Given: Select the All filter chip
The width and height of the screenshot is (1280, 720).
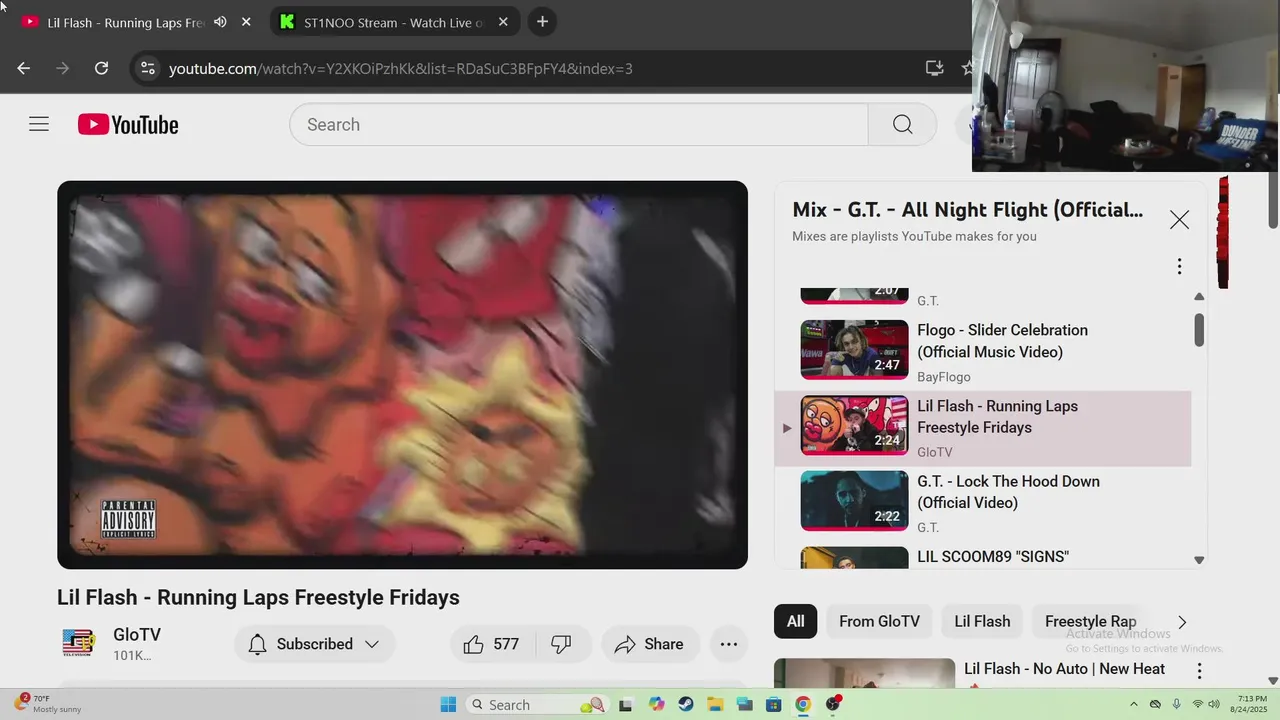Looking at the screenshot, I should point(795,622).
